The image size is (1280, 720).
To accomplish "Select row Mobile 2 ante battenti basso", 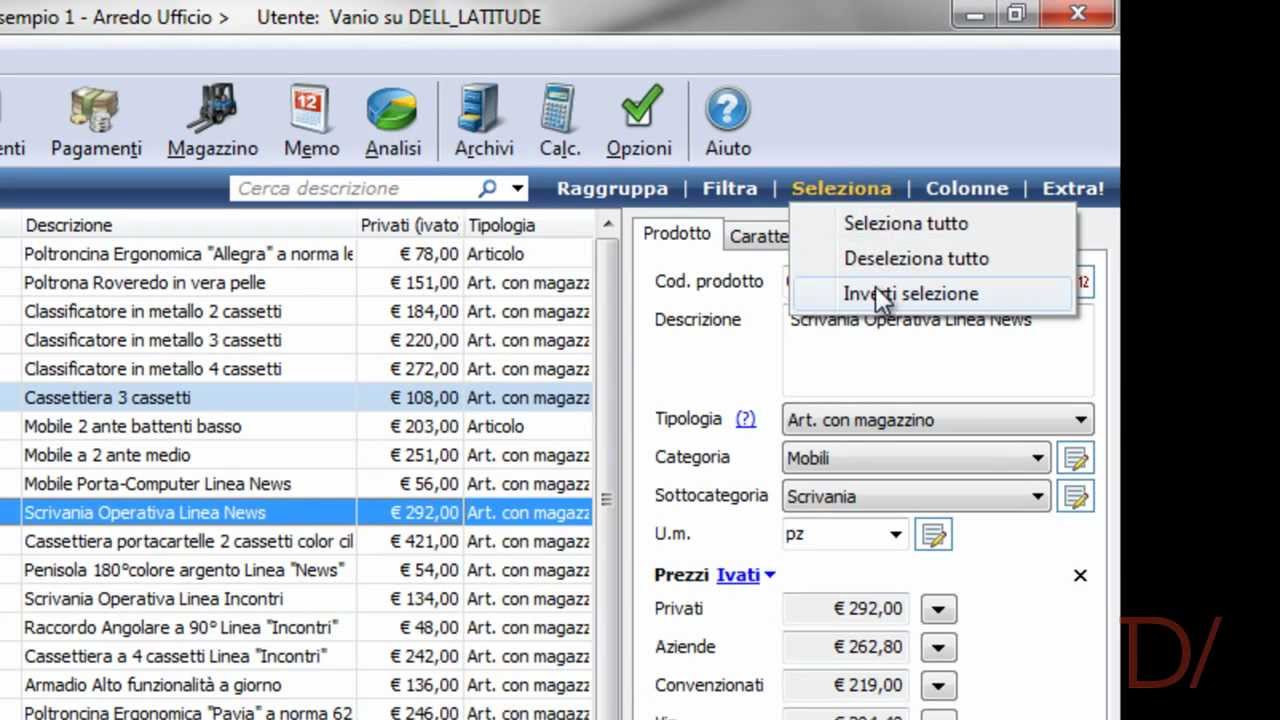I will pos(296,427).
